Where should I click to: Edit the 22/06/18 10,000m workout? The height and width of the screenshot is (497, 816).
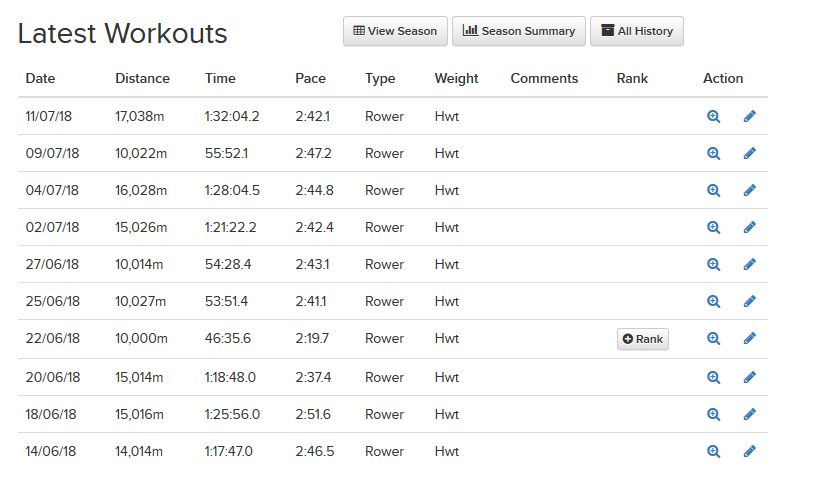click(749, 339)
